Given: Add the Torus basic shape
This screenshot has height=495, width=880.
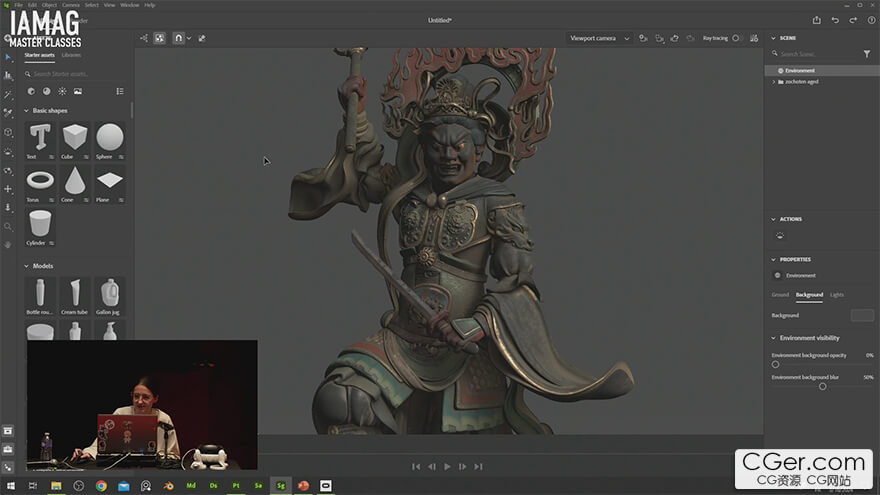Looking at the screenshot, I should click(x=40, y=185).
